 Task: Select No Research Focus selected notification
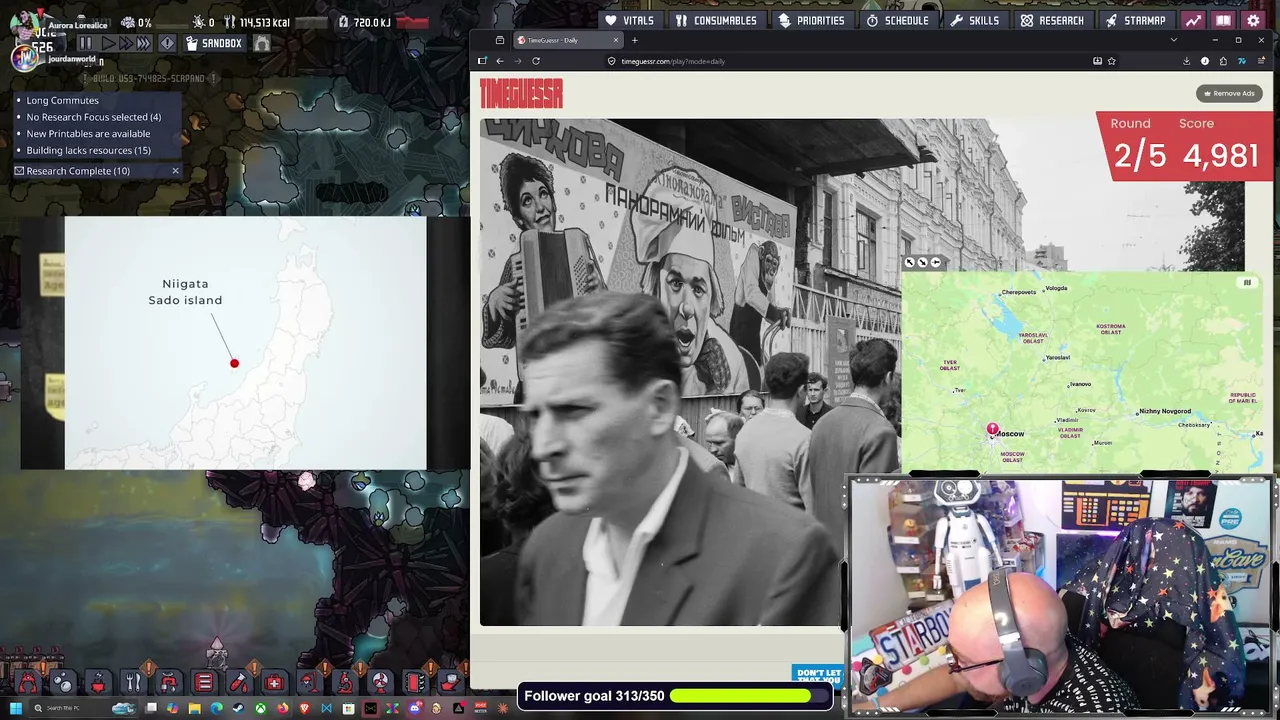[94, 117]
